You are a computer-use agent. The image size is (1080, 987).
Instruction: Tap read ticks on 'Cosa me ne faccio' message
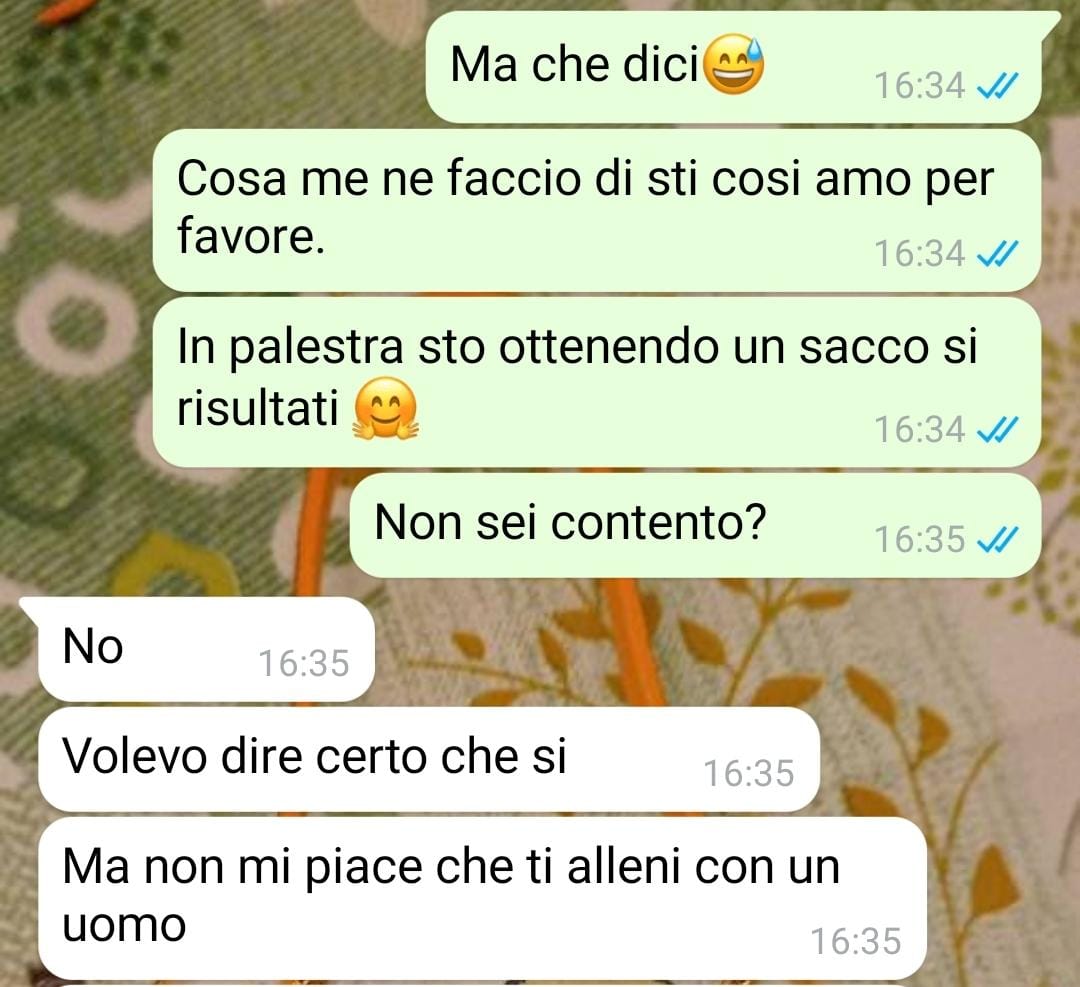tap(998, 255)
